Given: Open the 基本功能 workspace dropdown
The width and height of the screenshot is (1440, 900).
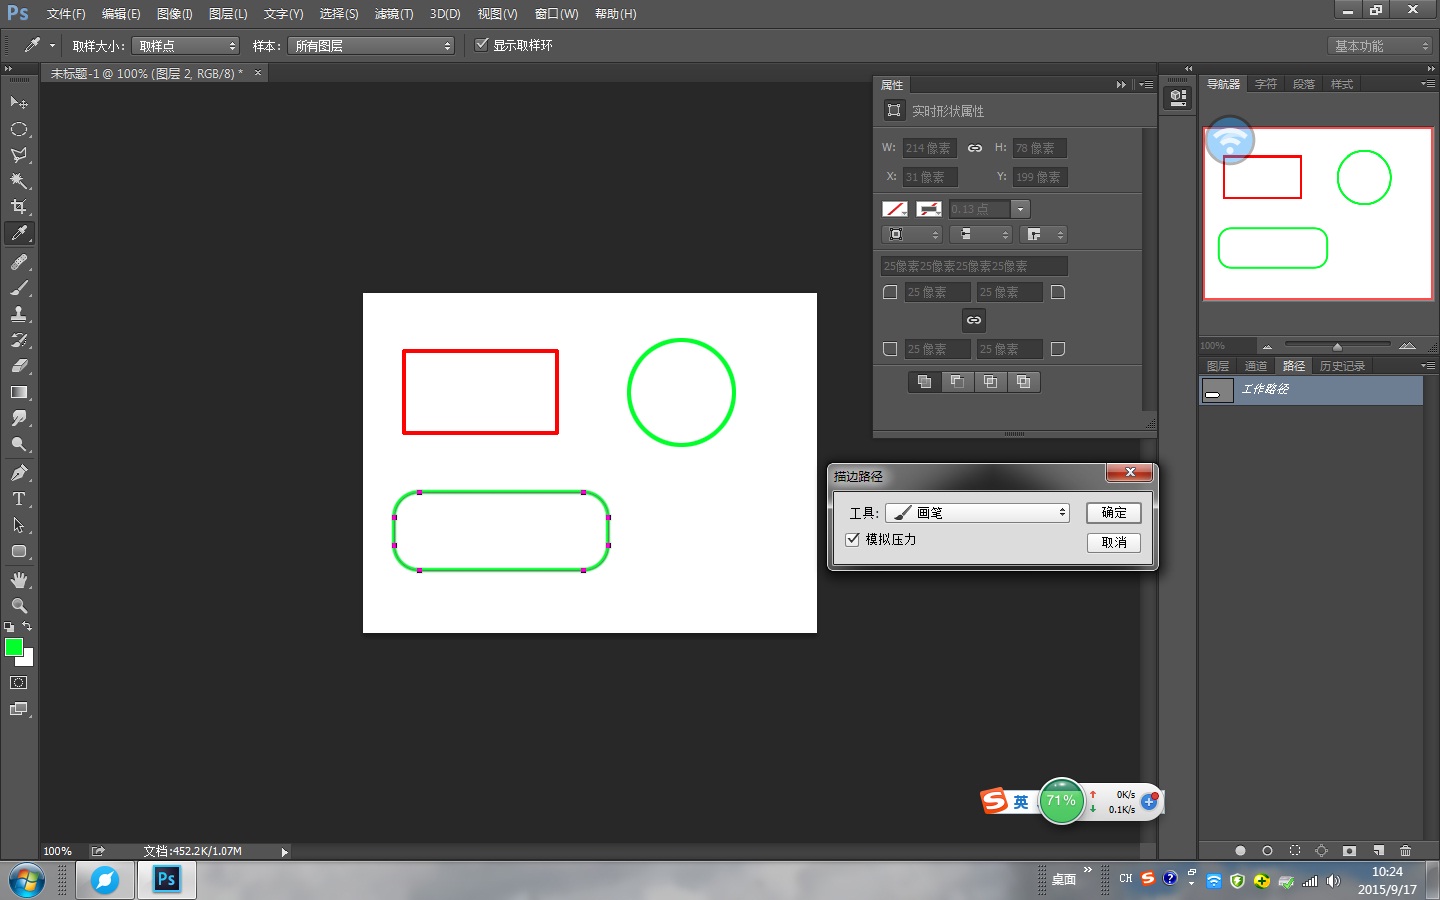Looking at the screenshot, I should [1381, 46].
